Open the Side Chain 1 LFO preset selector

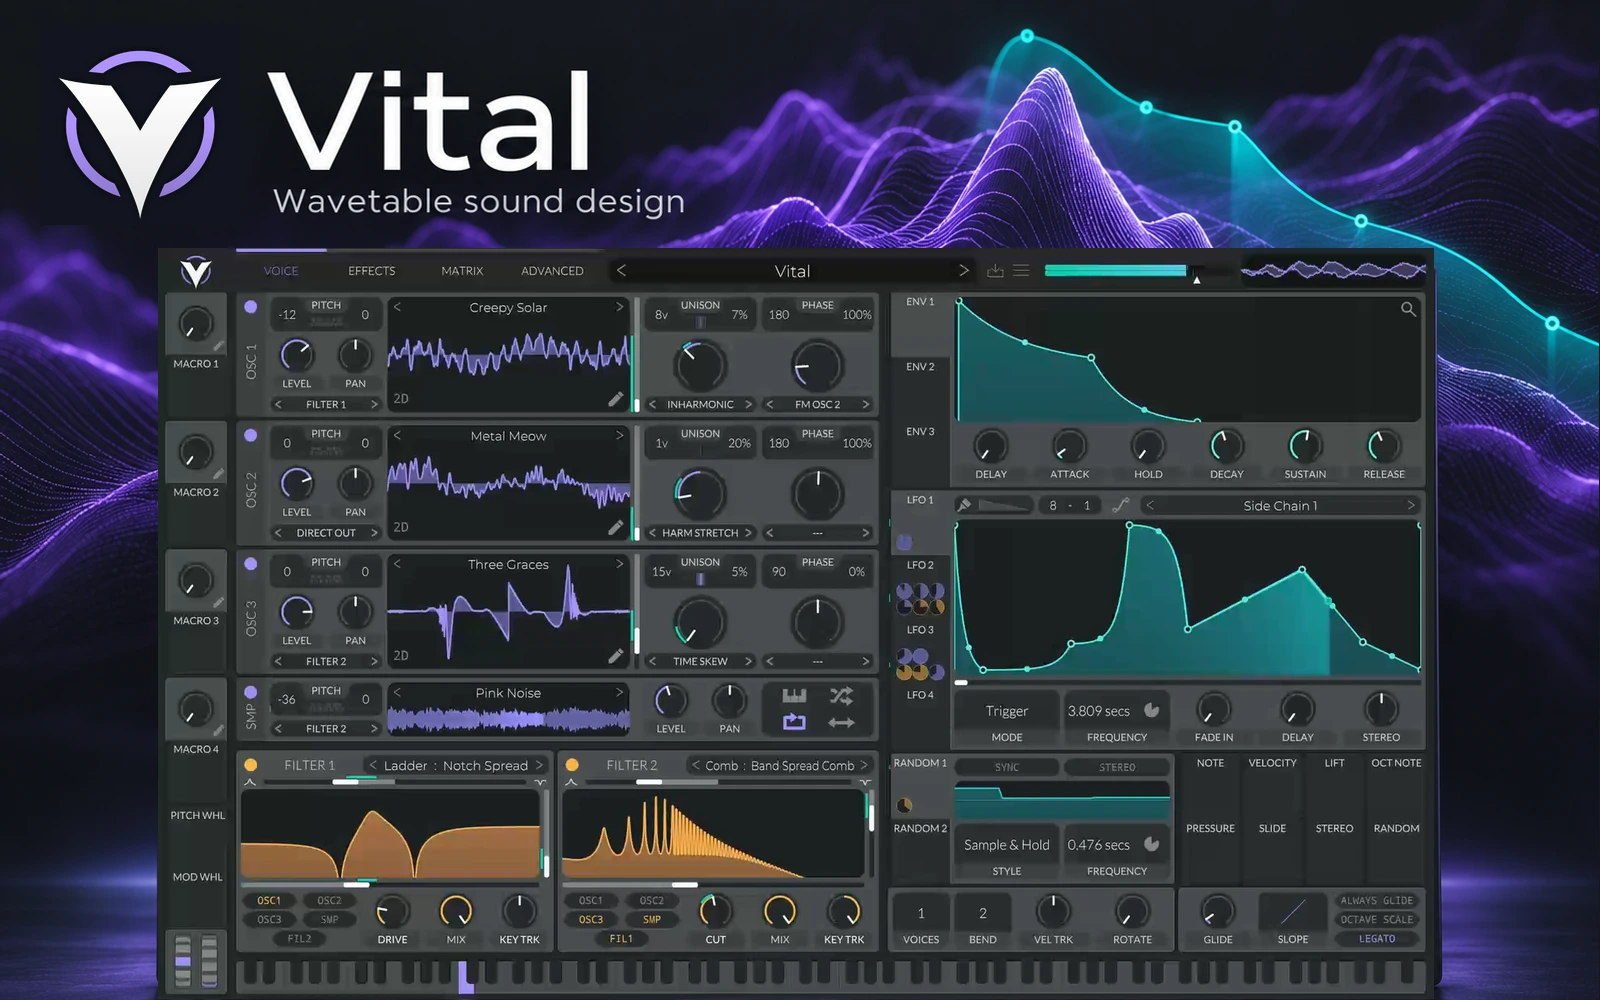point(1281,505)
